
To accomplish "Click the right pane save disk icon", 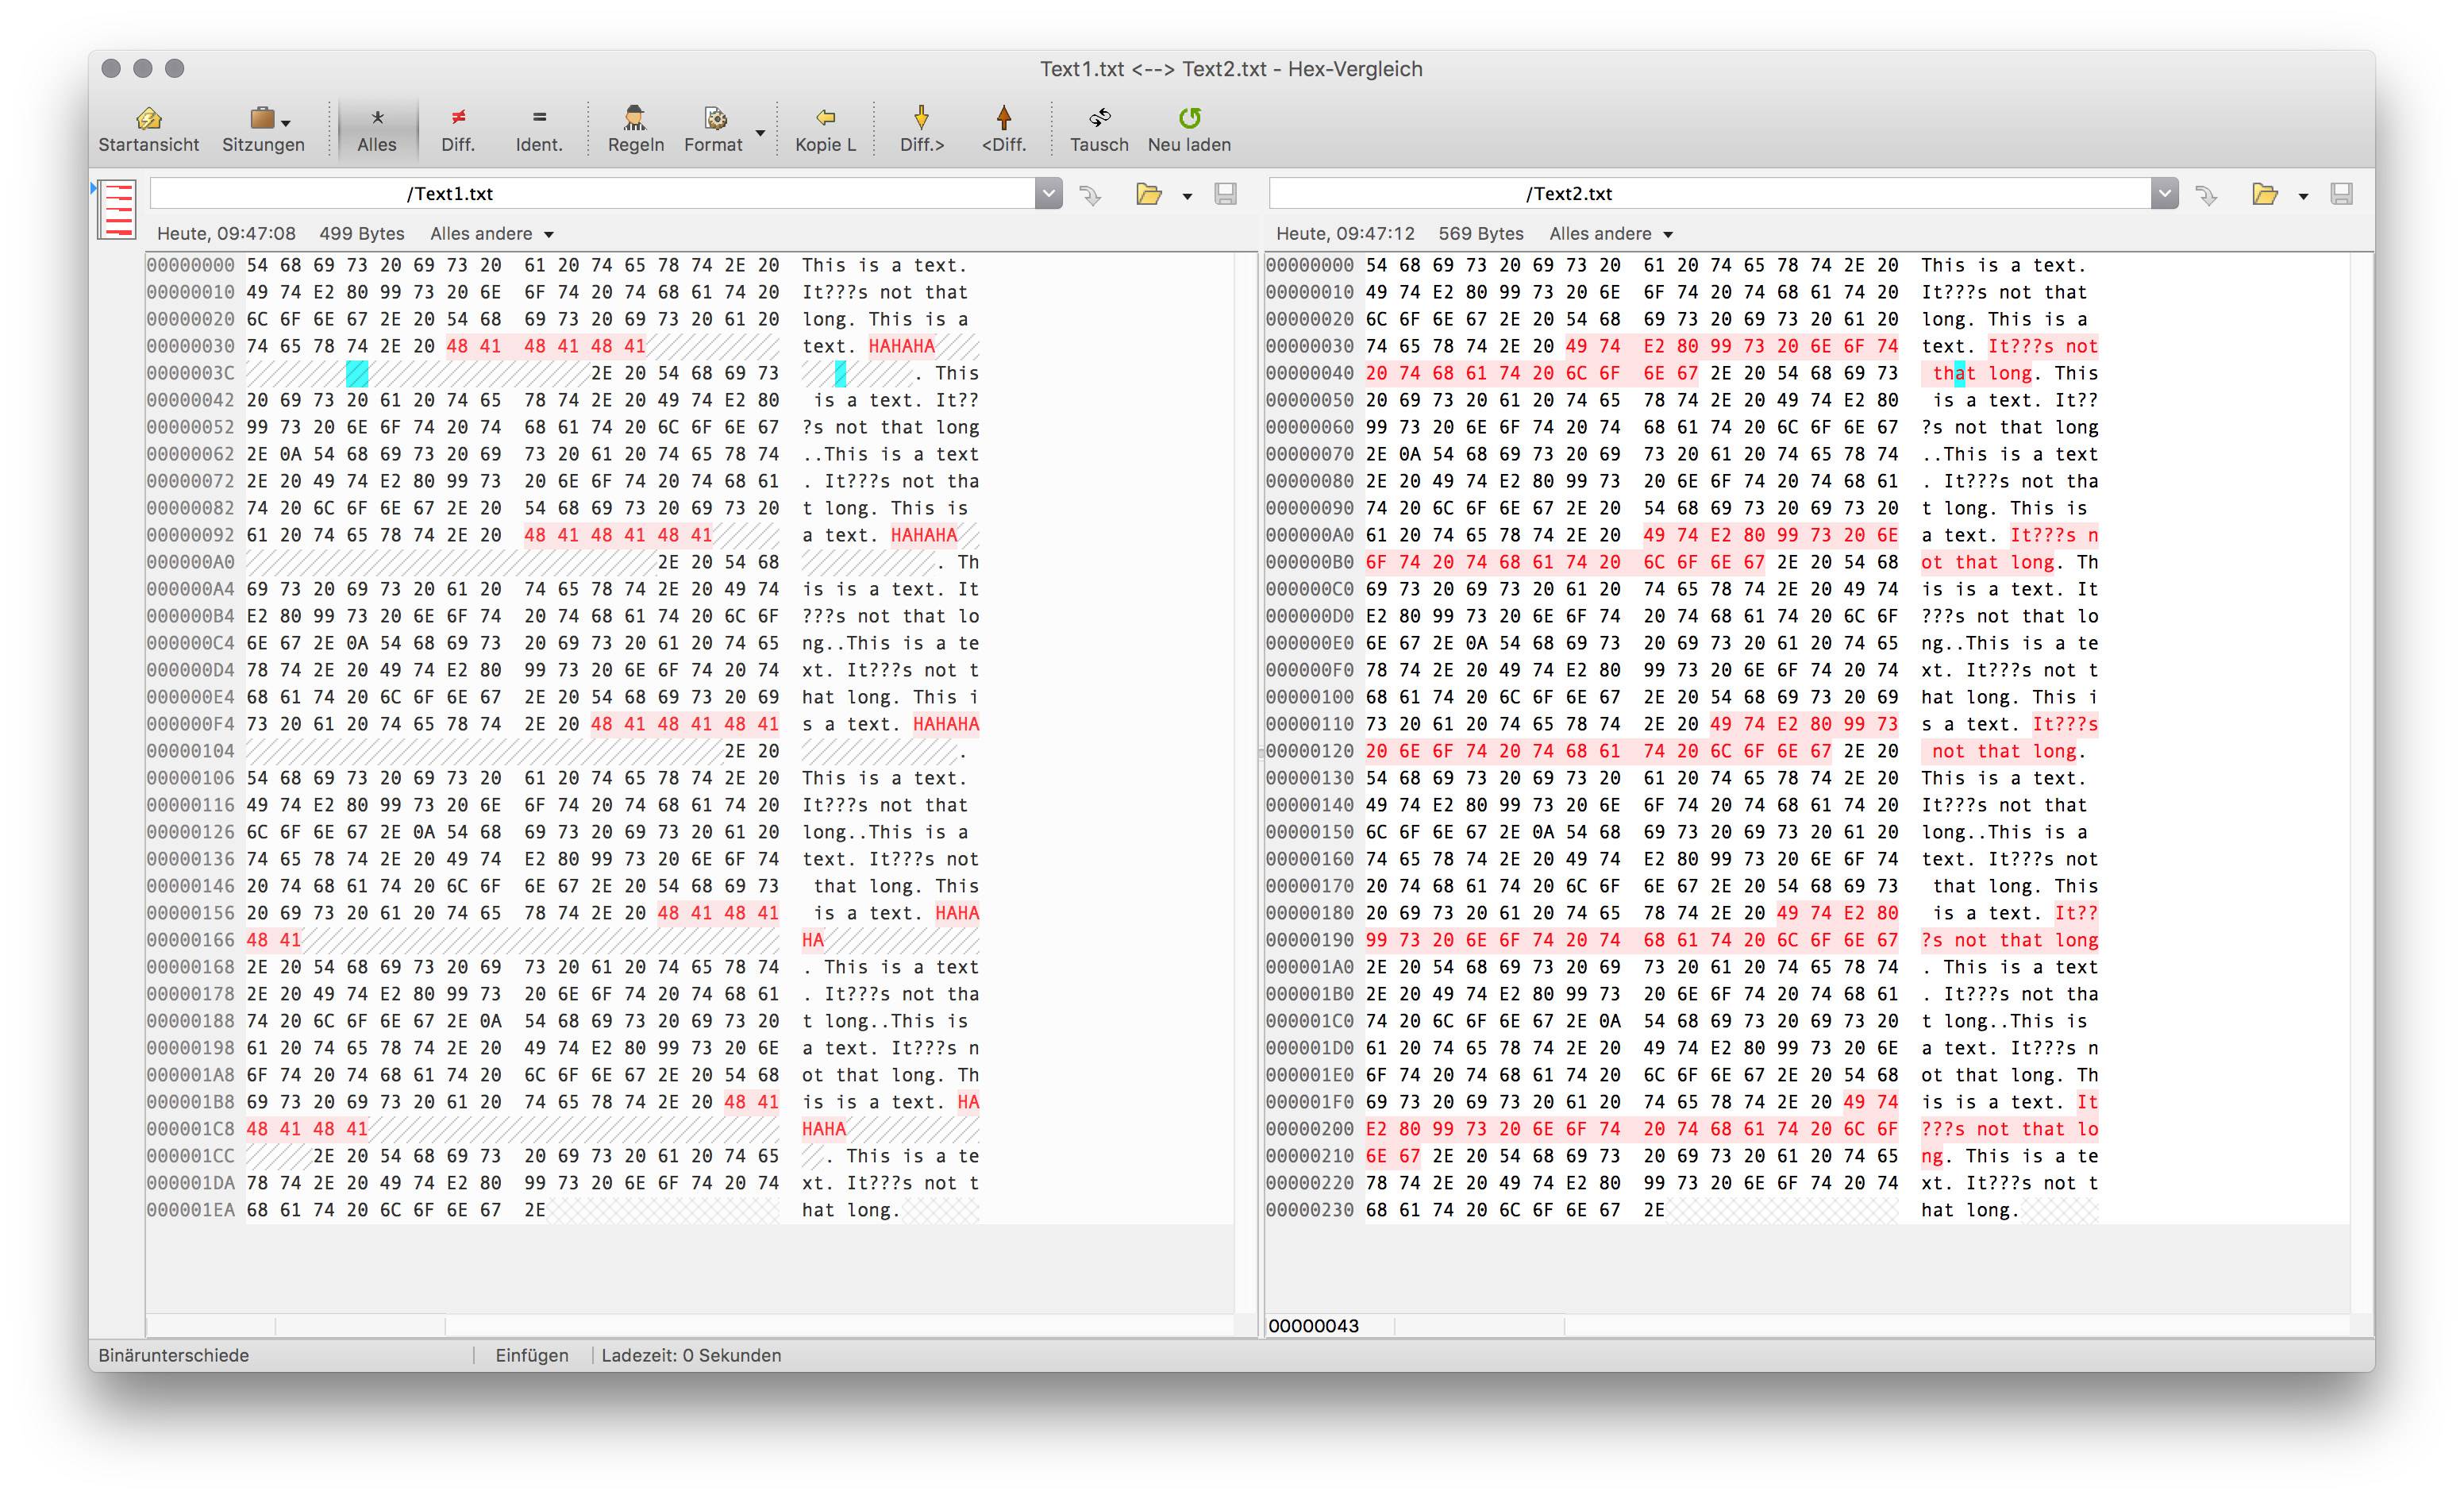I will pyautogui.click(x=2341, y=194).
